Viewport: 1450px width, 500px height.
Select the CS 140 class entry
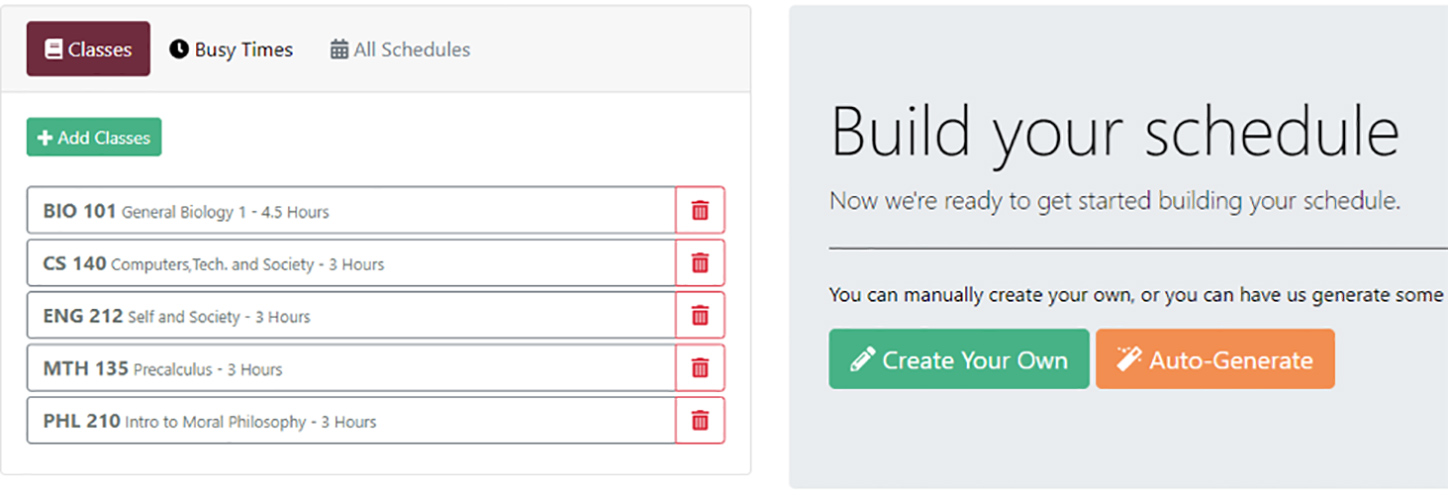[x=350, y=264]
